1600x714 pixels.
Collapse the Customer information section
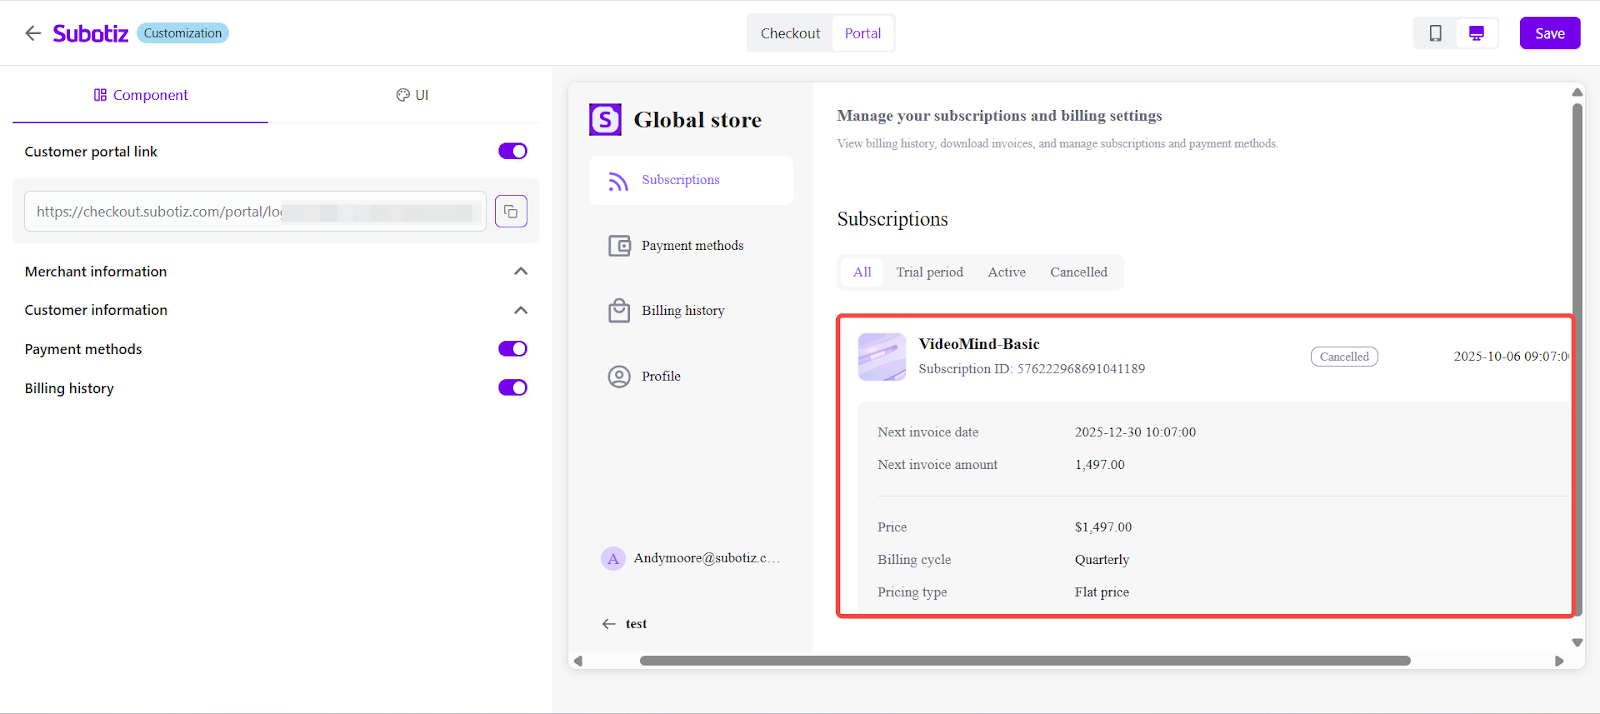[x=520, y=310]
